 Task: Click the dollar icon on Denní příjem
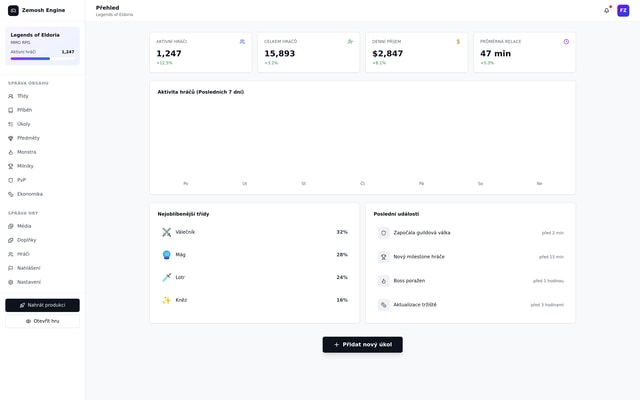click(x=458, y=42)
